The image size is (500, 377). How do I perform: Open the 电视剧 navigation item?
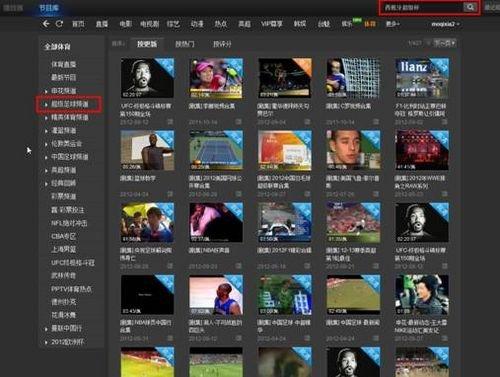point(149,24)
